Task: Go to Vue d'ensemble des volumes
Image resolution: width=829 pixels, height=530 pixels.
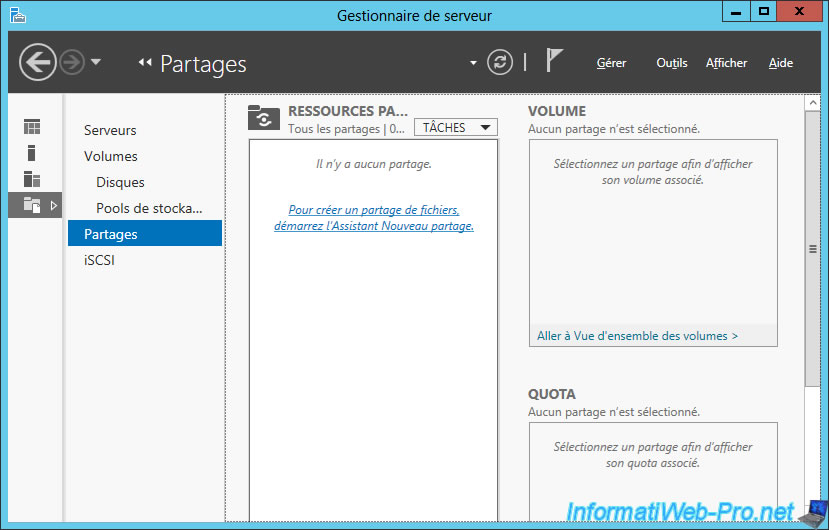Action: pos(637,336)
